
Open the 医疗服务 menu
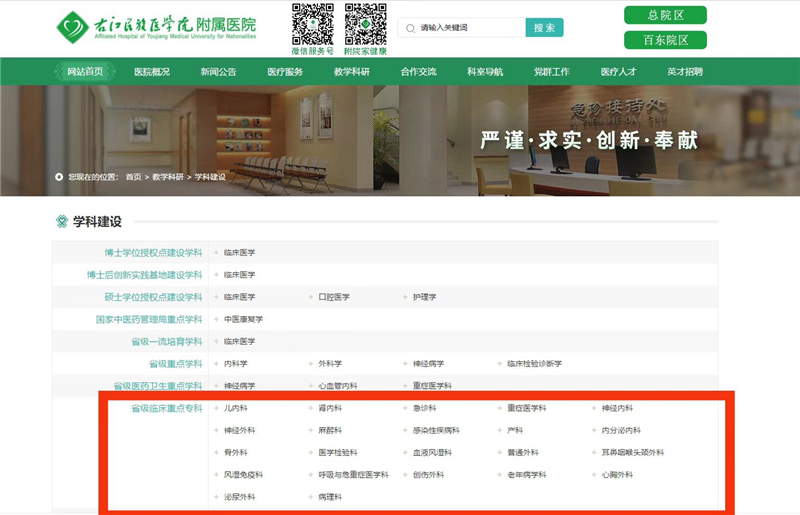(x=285, y=72)
